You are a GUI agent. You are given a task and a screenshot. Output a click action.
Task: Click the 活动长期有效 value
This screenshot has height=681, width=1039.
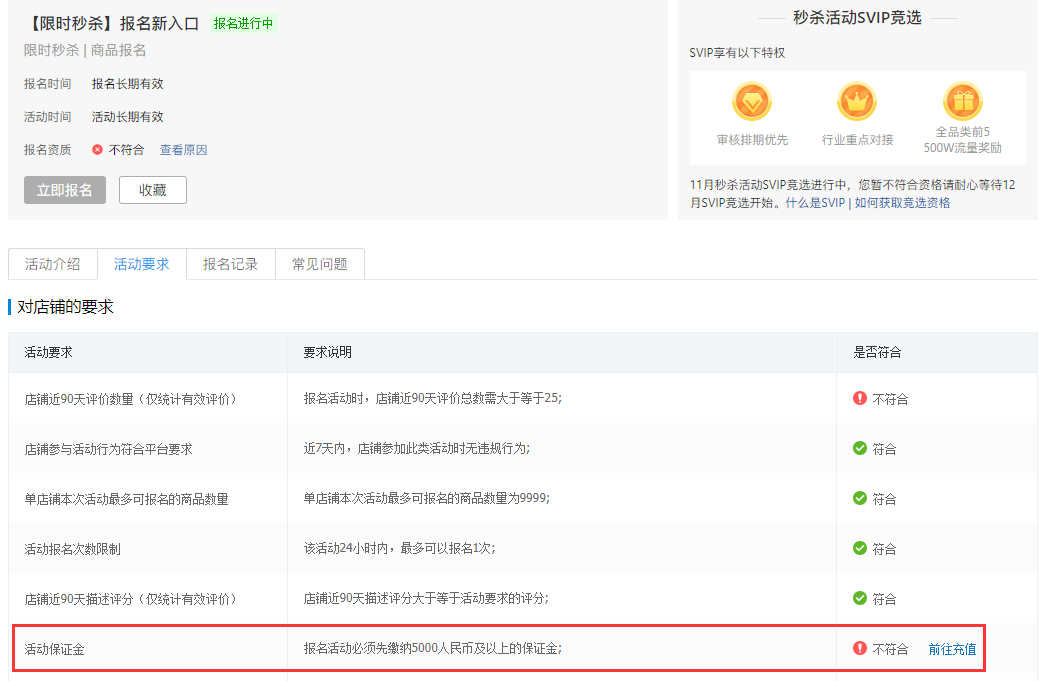point(127,117)
